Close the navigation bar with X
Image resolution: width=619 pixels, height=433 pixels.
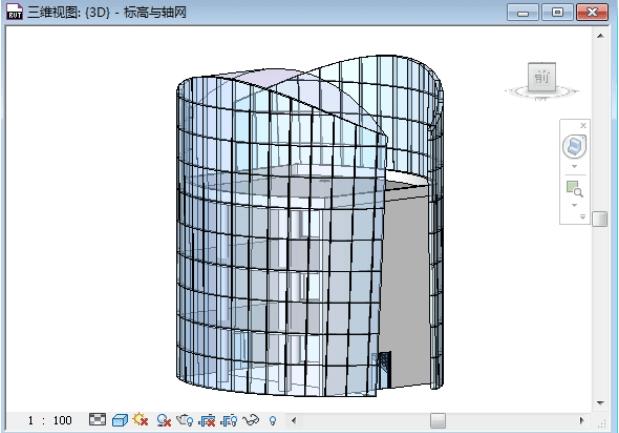[x=584, y=125]
